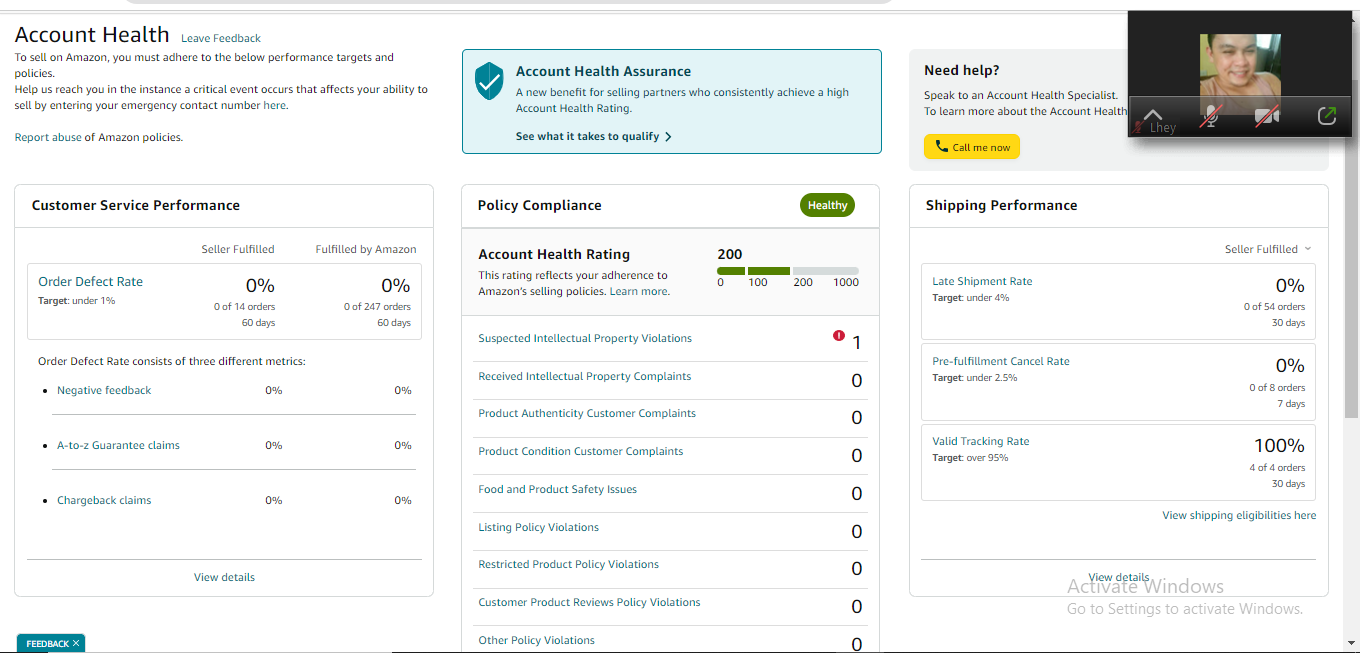Click the '0 of 14 orders' text
This screenshot has width=1360, height=653.
point(244,307)
